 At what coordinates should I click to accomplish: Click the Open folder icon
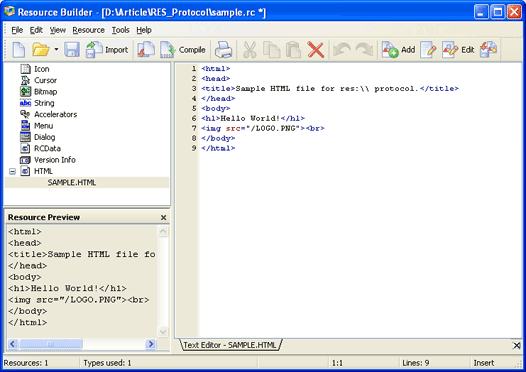[x=41, y=50]
